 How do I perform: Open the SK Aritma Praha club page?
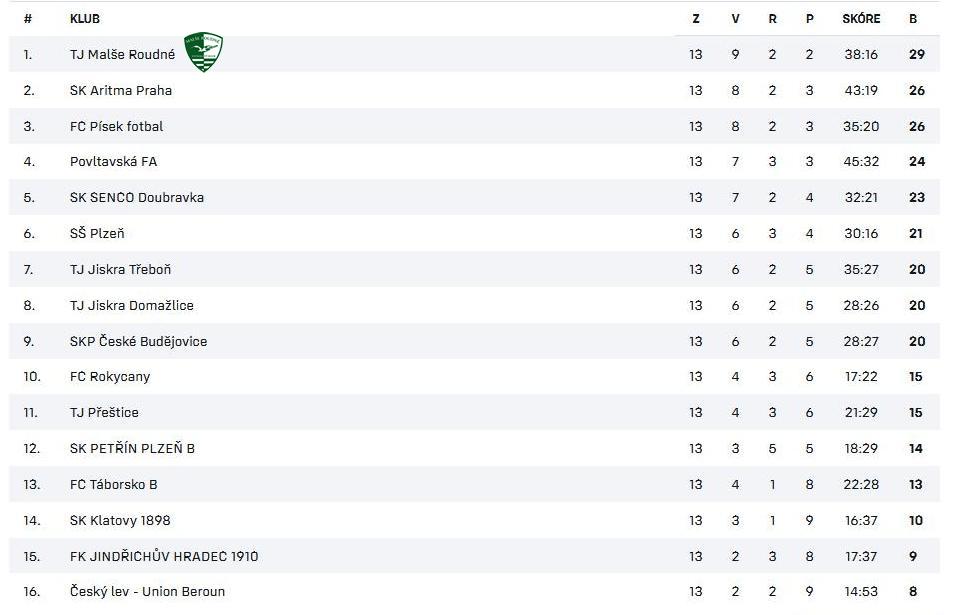pos(121,90)
